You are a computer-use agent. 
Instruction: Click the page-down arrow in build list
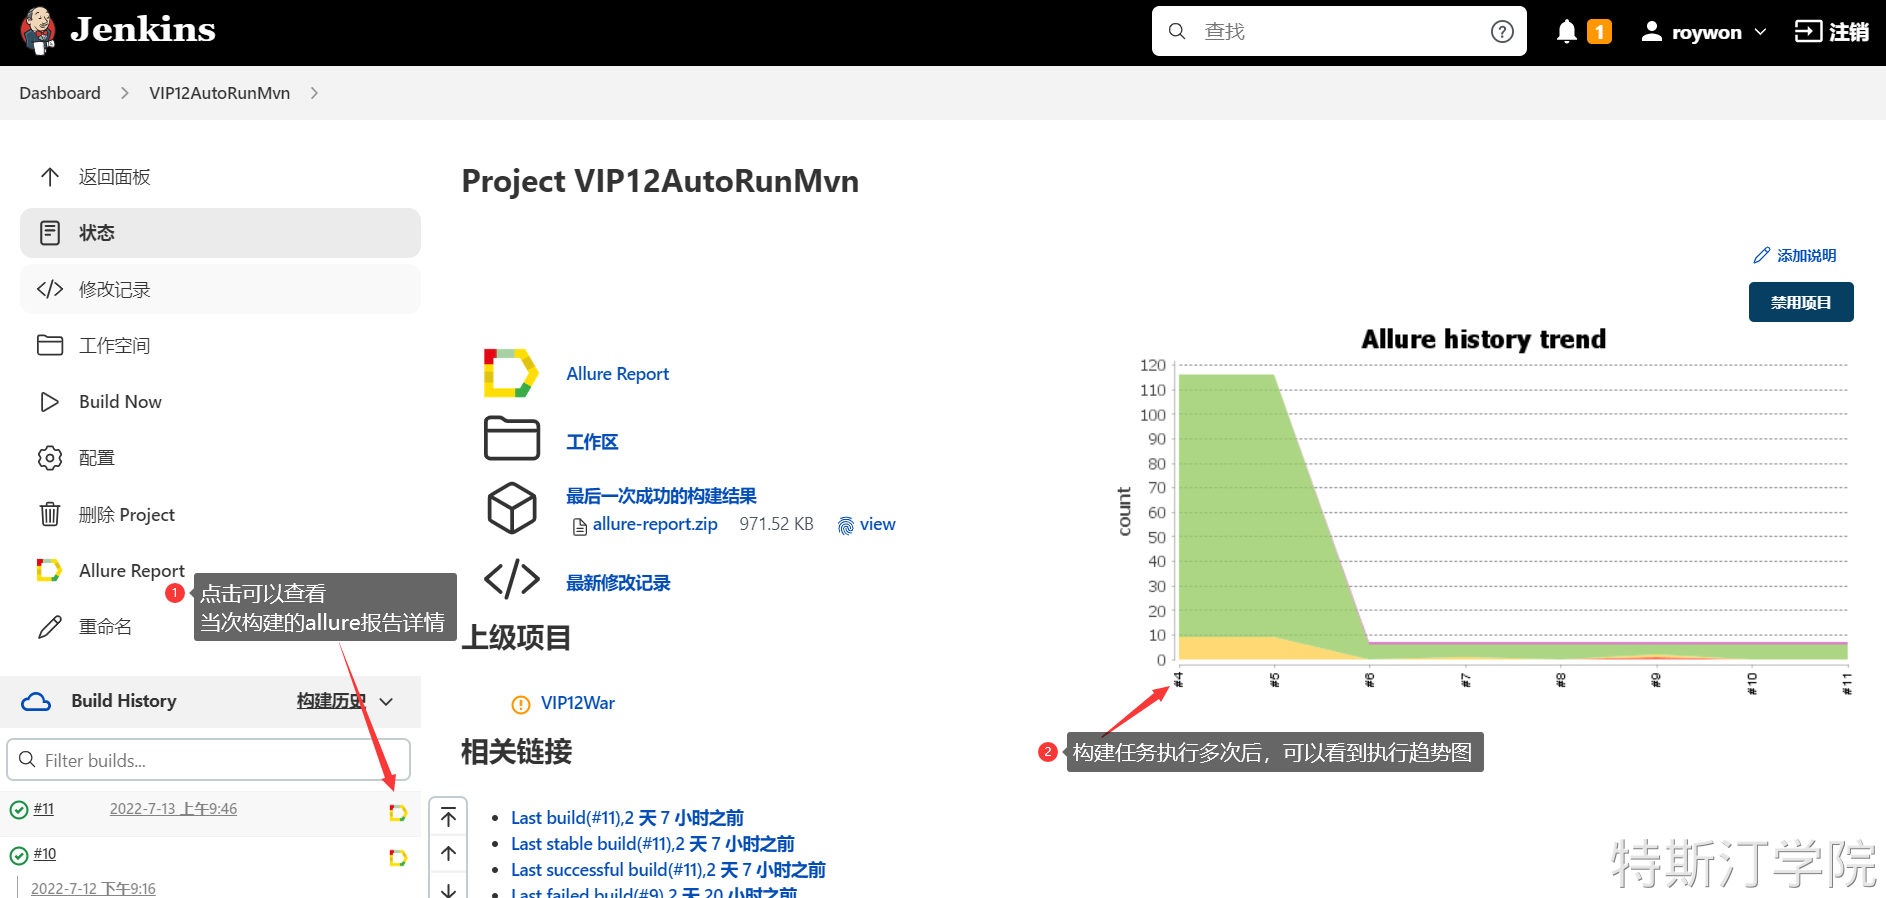tap(449, 889)
